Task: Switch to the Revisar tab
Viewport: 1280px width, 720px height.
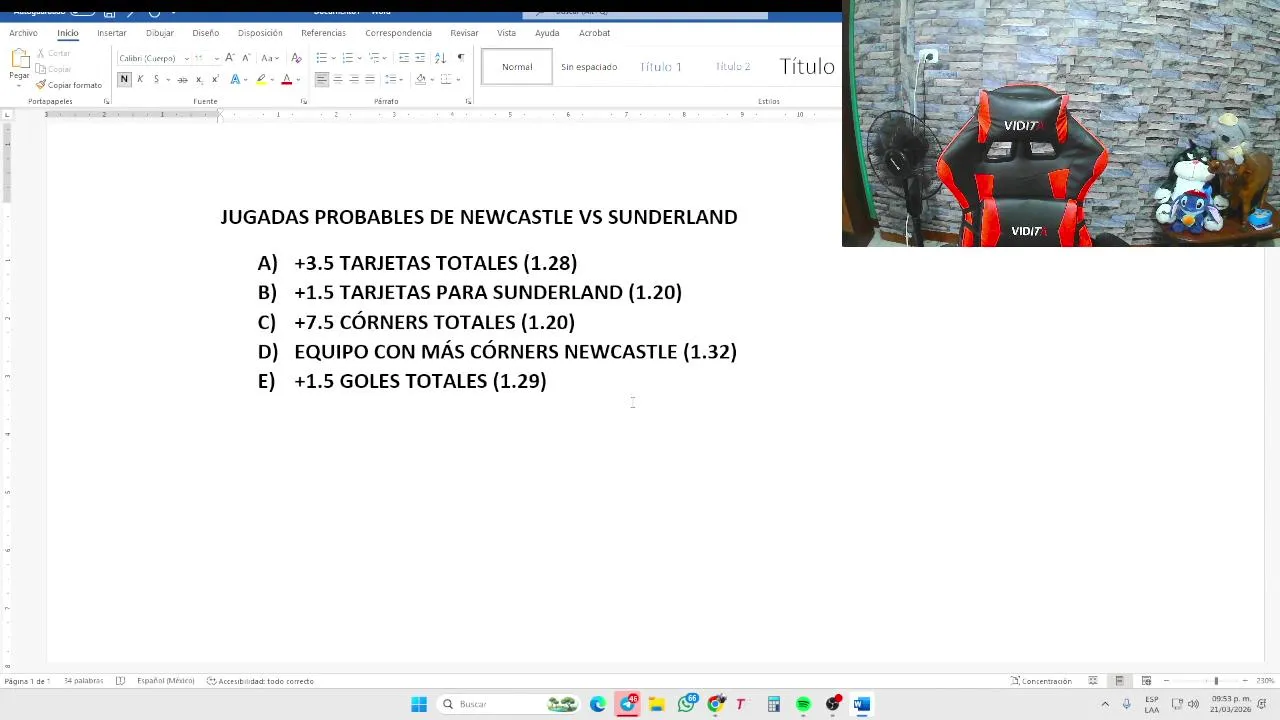Action: point(464,33)
